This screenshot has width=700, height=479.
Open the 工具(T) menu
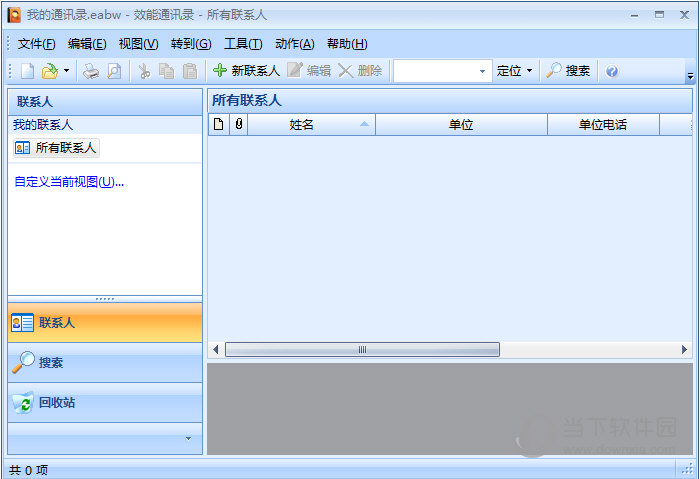[x=243, y=44]
